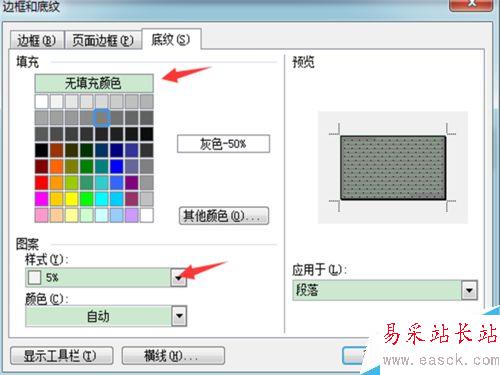Select the bright red fill swatch
The height and width of the screenshot is (375, 500).
pos(42,183)
